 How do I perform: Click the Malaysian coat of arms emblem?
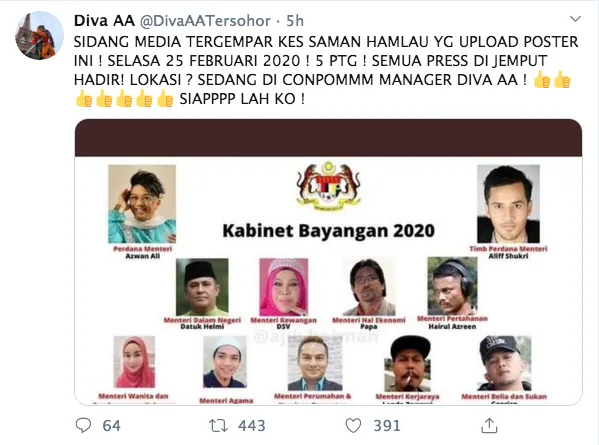click(x=328, y=186)
